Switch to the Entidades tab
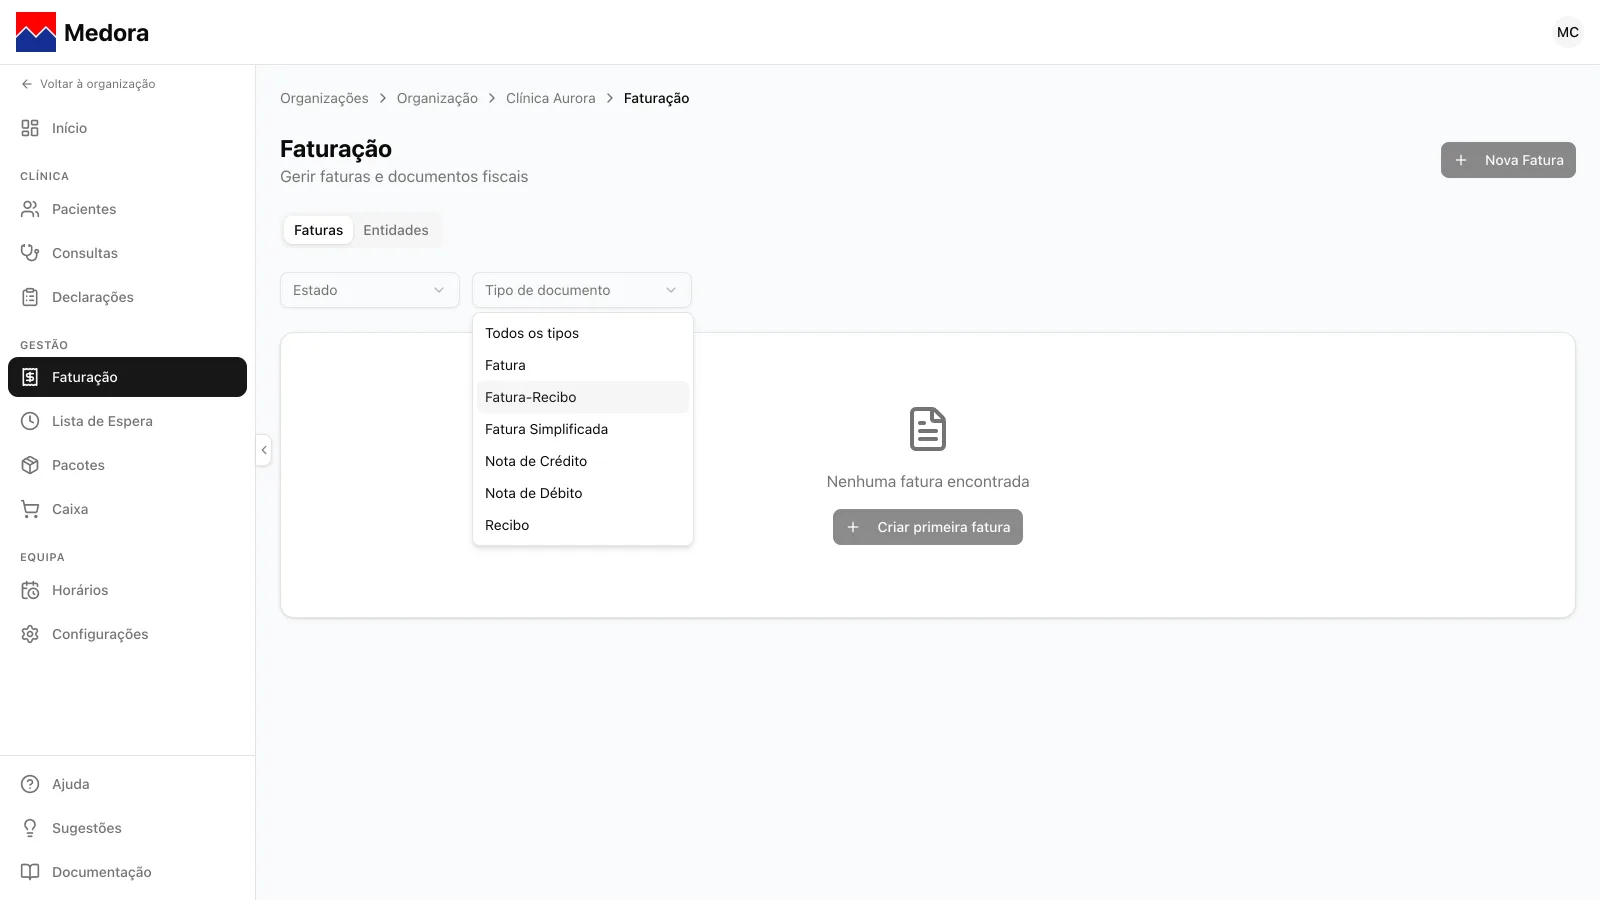This screenshot has height=900, width=1600. click(x=396, y=230)
